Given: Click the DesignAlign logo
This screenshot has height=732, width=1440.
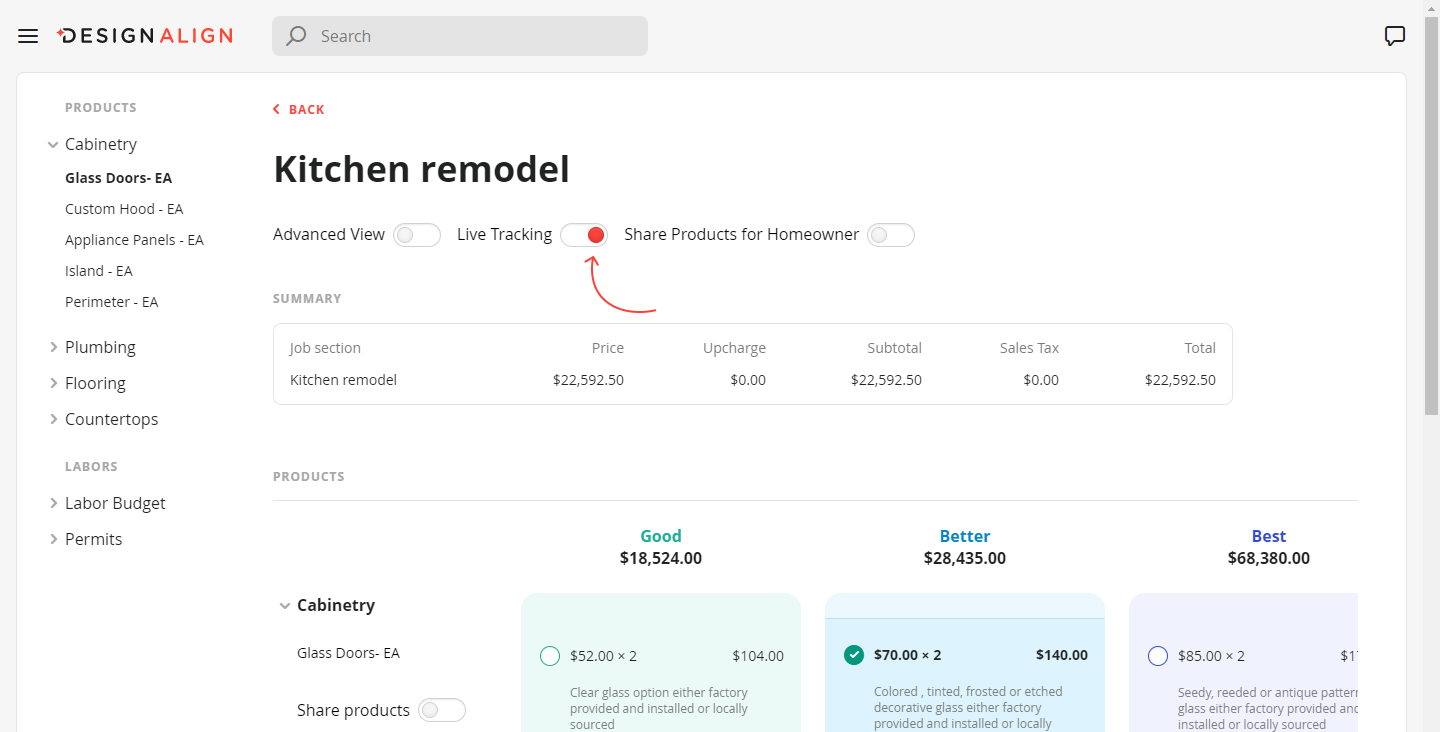Looking at the screenshot, I should [x=145, y=36].
